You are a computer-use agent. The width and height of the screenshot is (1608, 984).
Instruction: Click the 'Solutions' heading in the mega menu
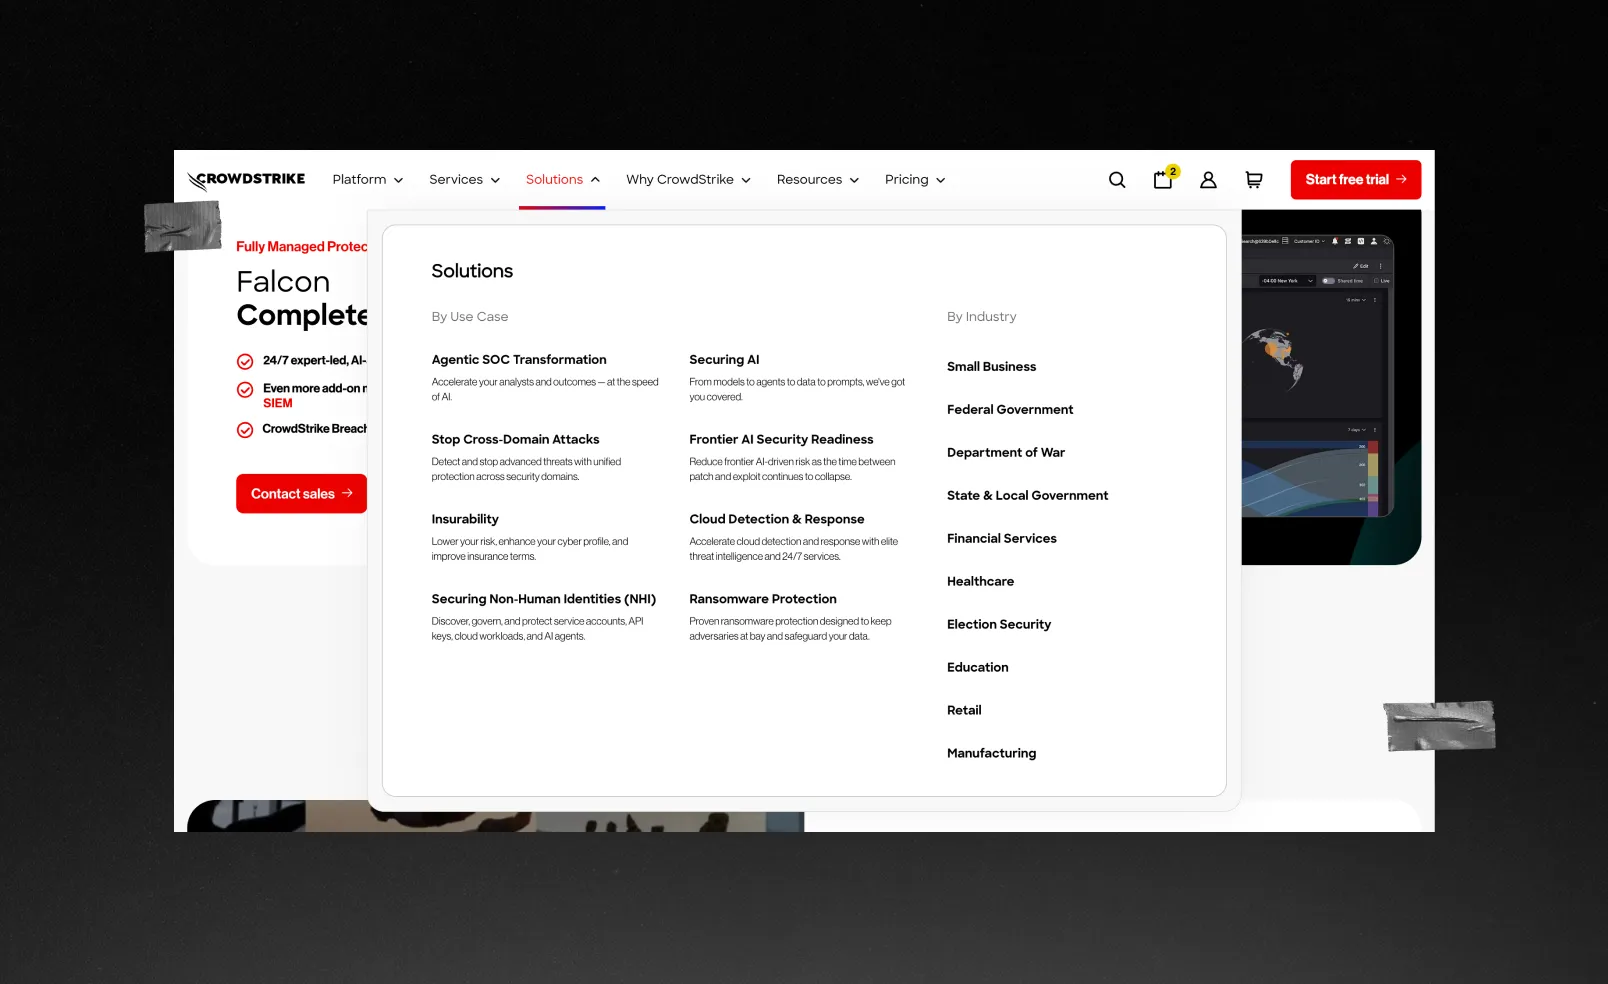click(472, 271)
